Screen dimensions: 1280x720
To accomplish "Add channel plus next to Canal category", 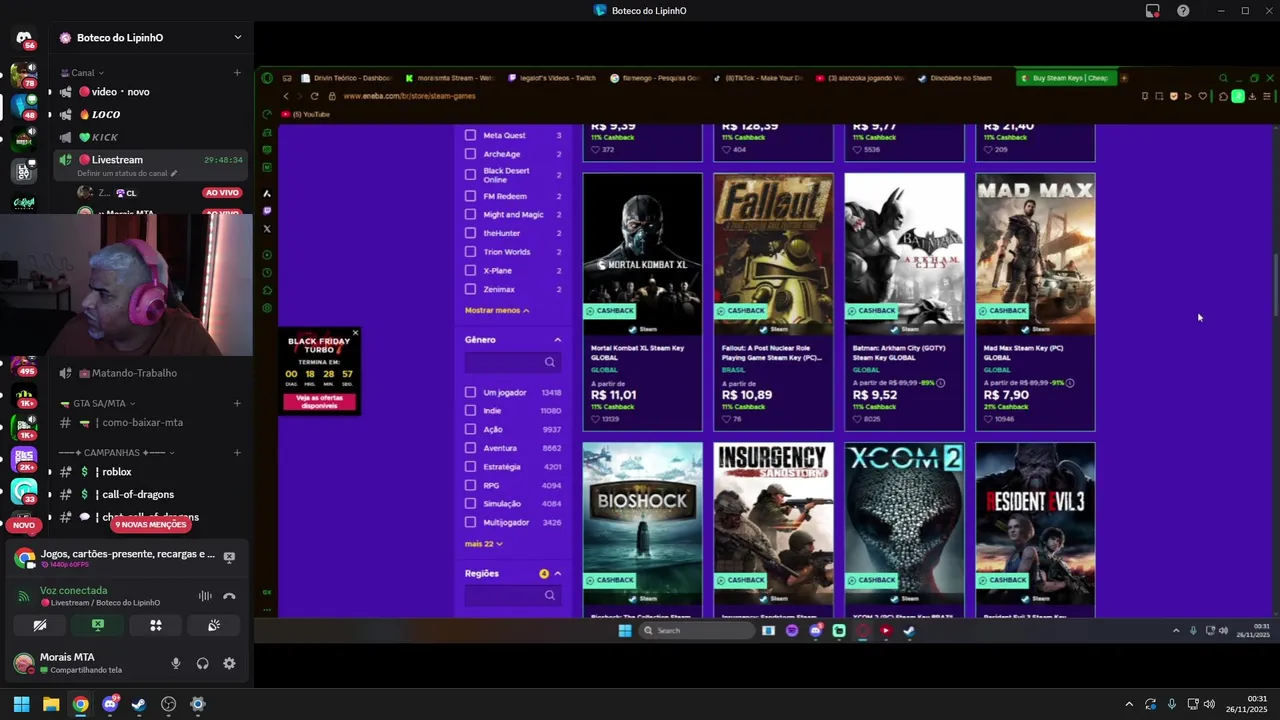I will (237, 73).
